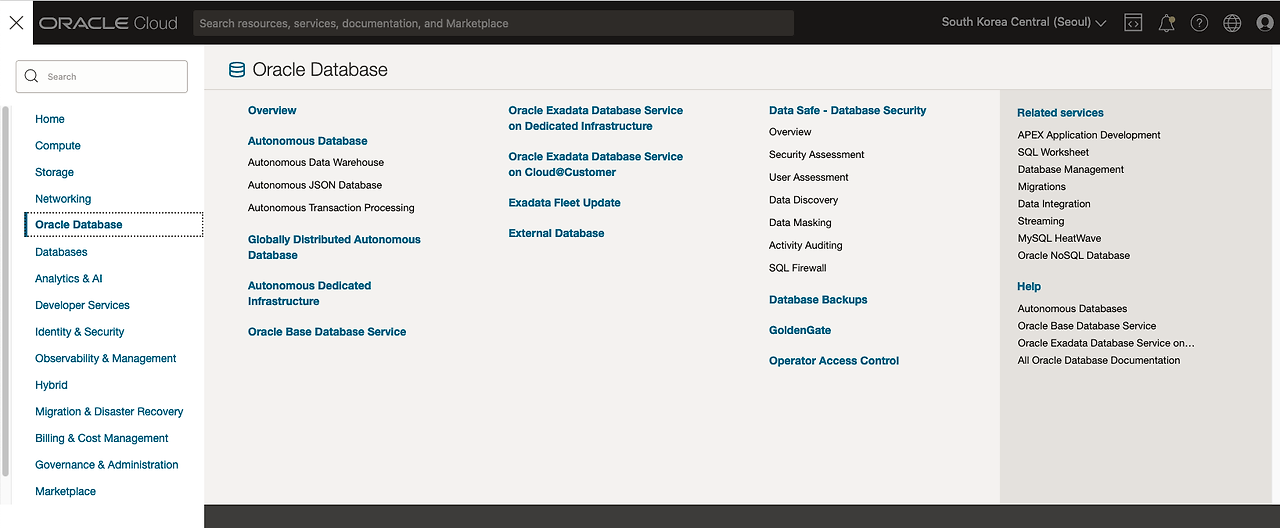Close the navigation menu with X icon

point(16,22)
